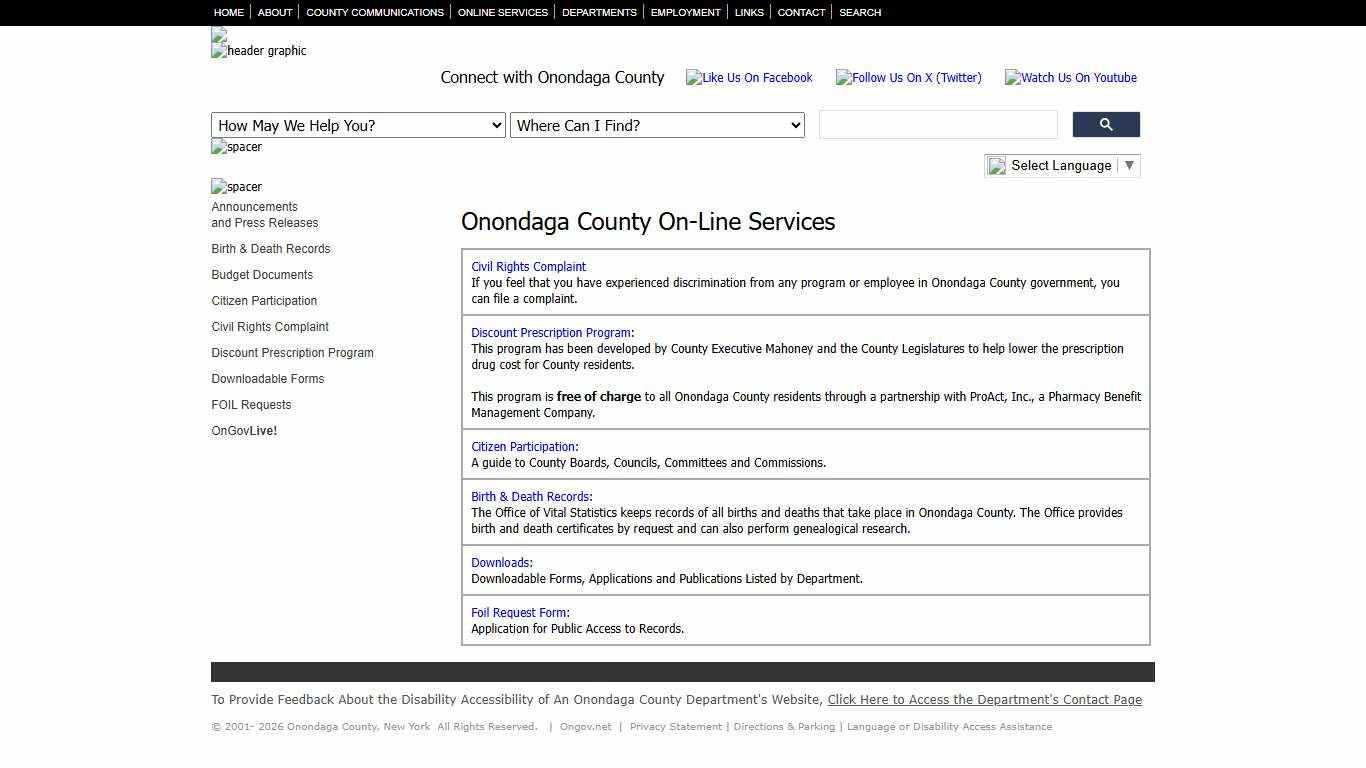Go to County Communications in the top menu
This screenshot has width=1366, height=768.
pos(374,13)
